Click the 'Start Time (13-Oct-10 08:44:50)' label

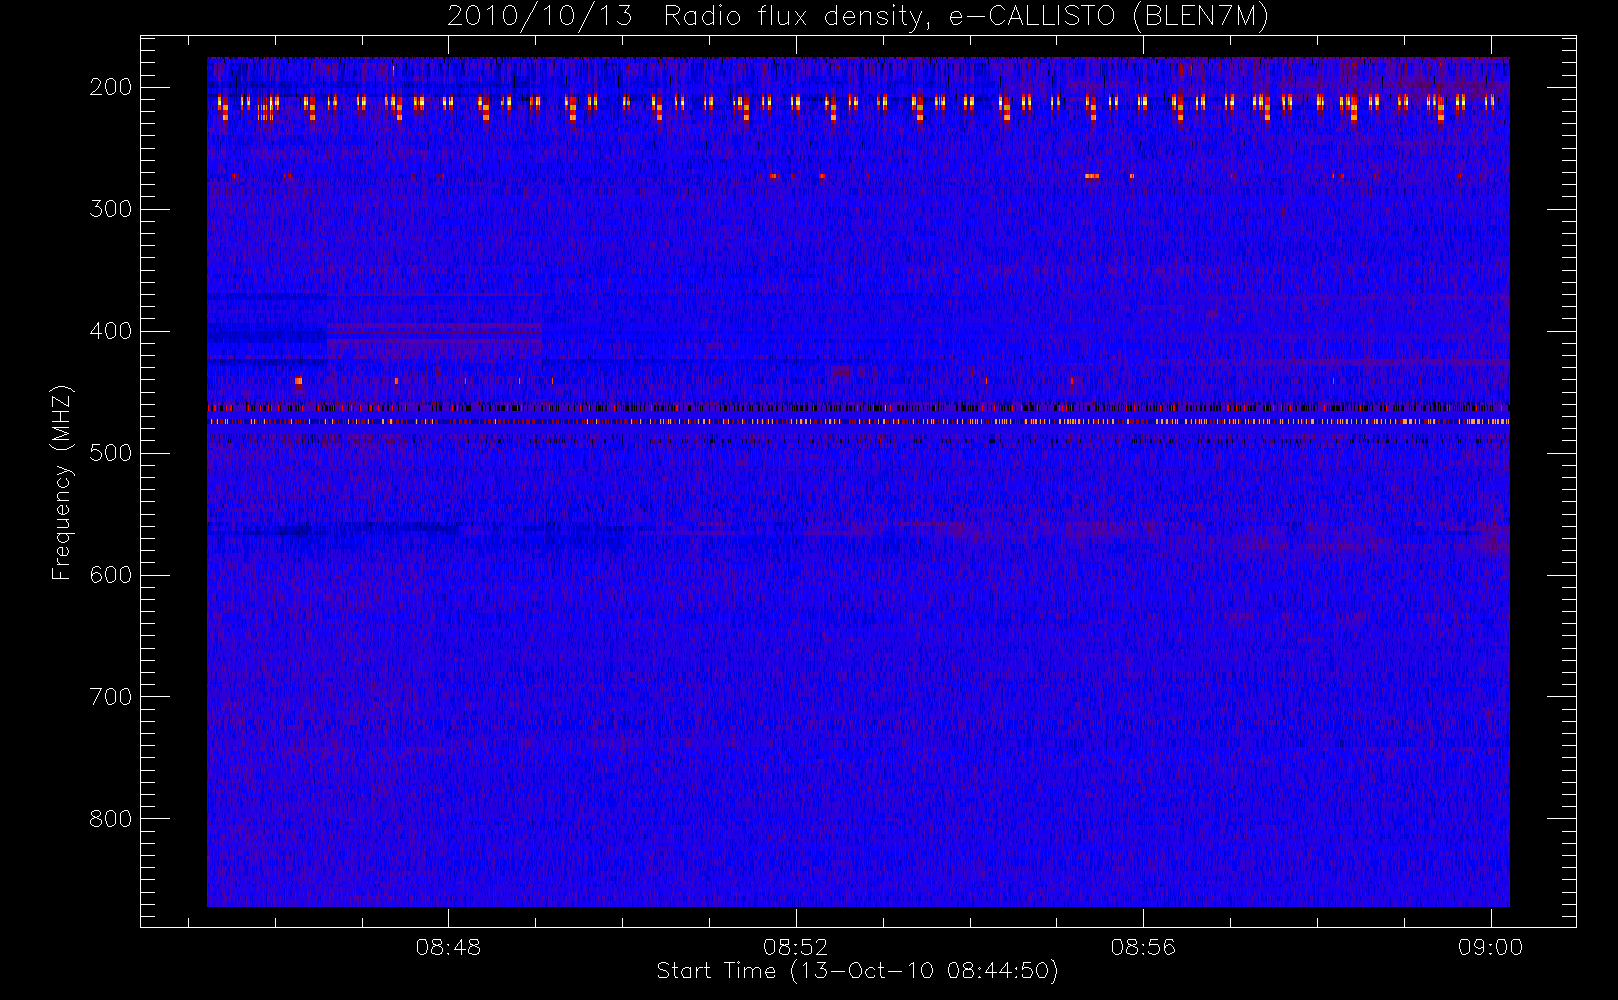tap(857, 971)
